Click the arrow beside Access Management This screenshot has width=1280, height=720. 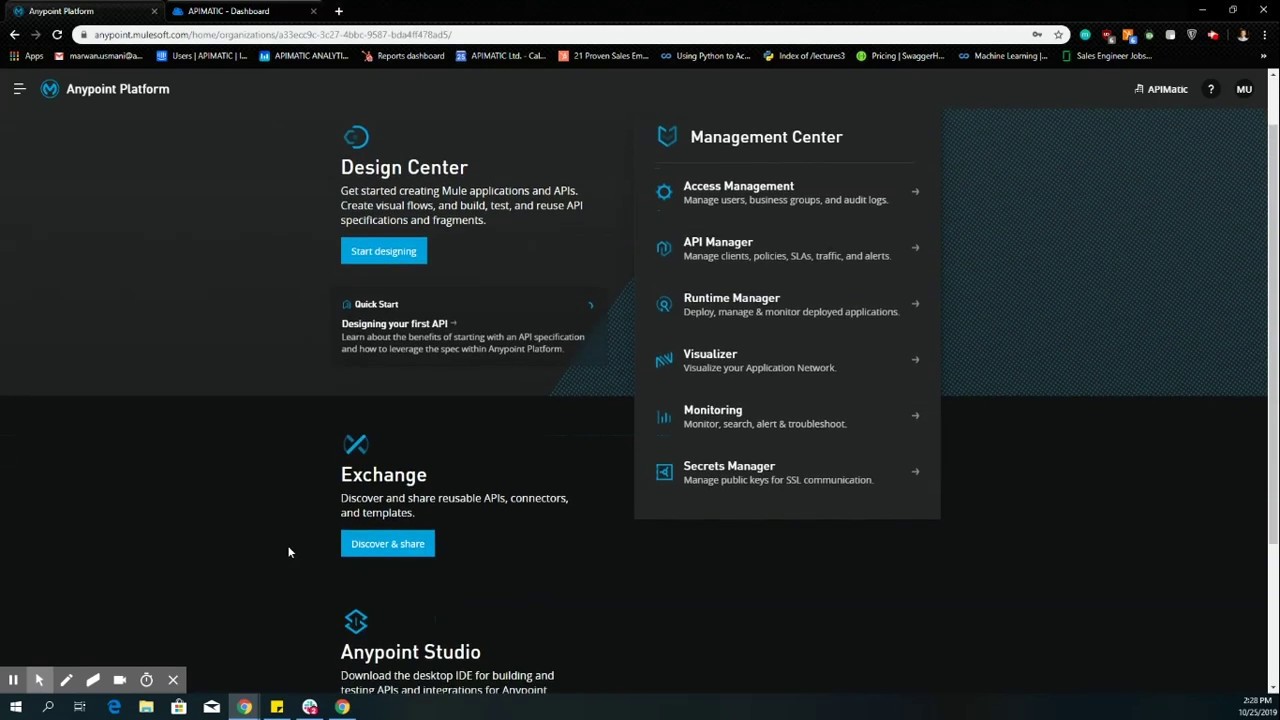tap(915, 192)
